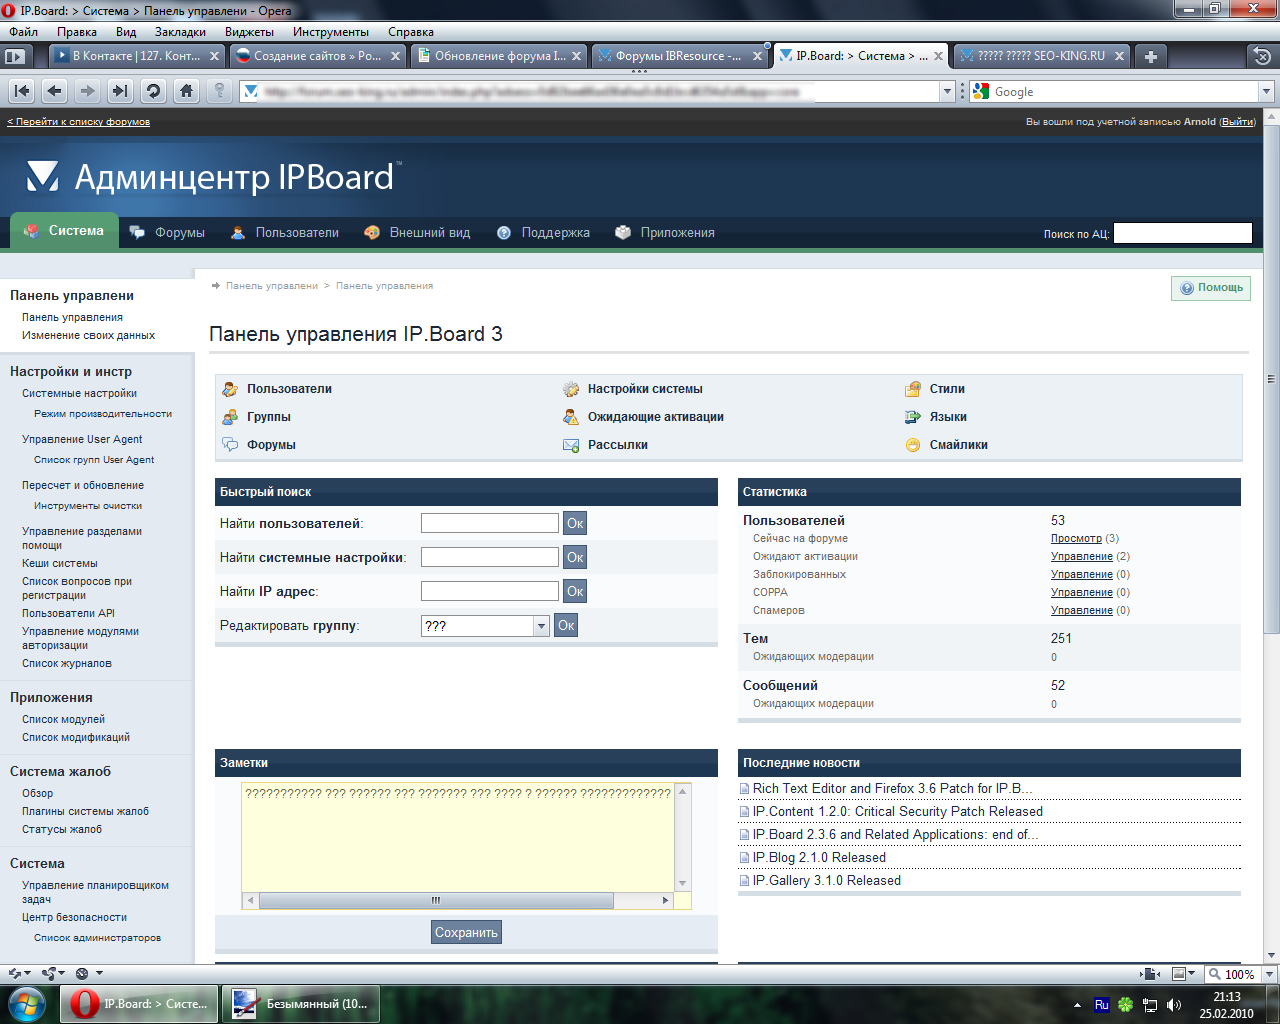The image size is (1280, 1024).
Task: Toggle the Opera panel sidebar icon
Action: coord(14,56)
